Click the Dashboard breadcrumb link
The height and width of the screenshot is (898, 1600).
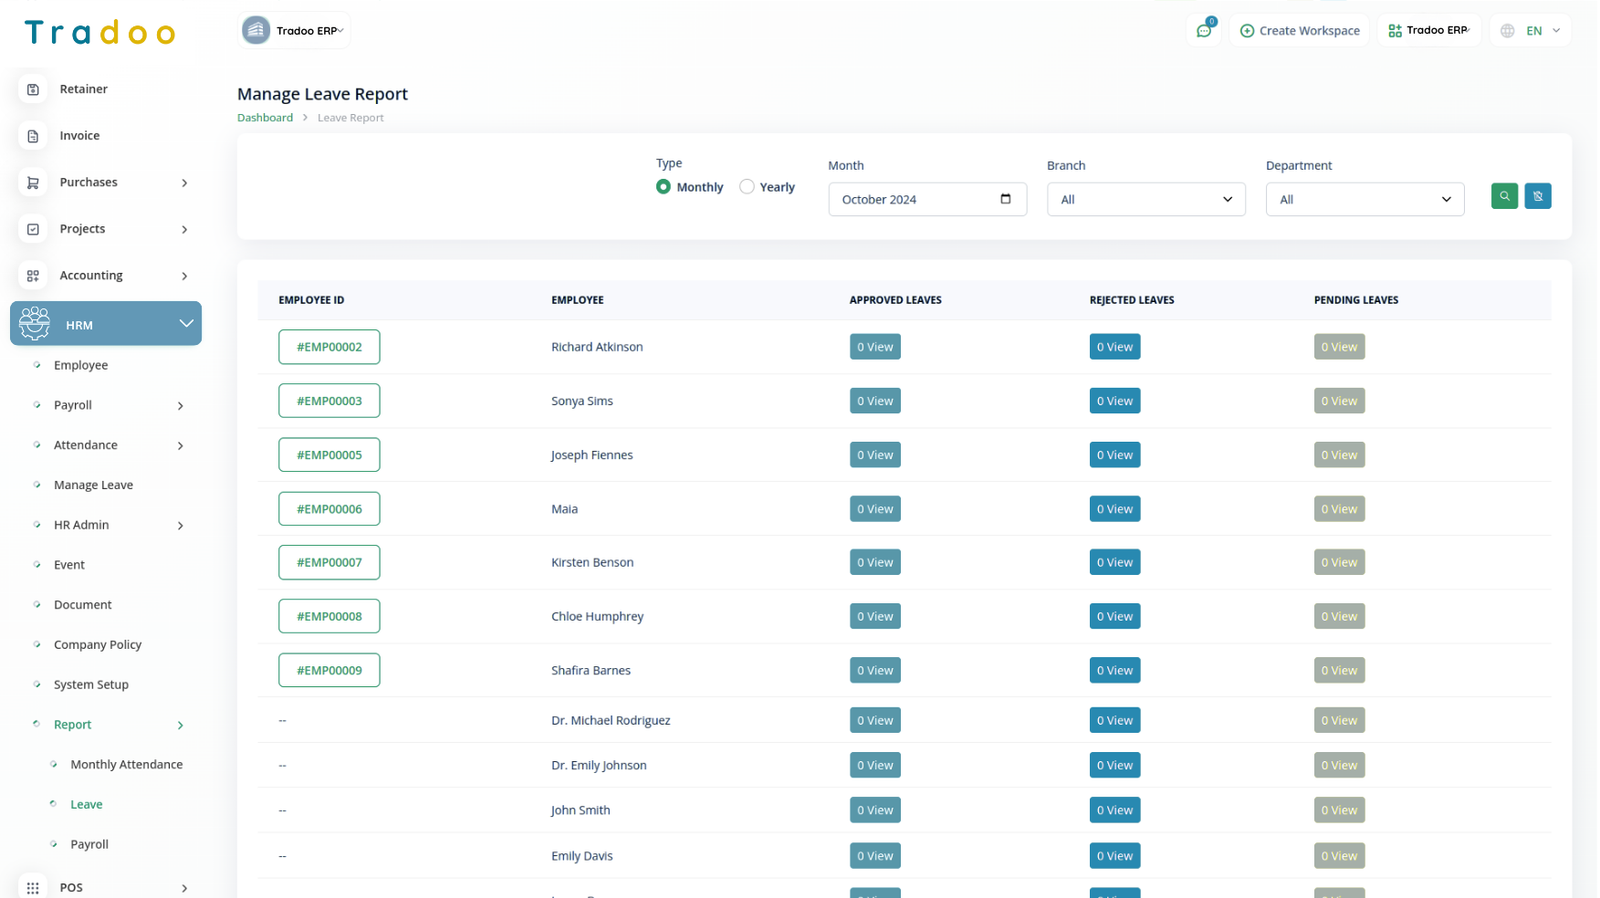coord(265,118)
